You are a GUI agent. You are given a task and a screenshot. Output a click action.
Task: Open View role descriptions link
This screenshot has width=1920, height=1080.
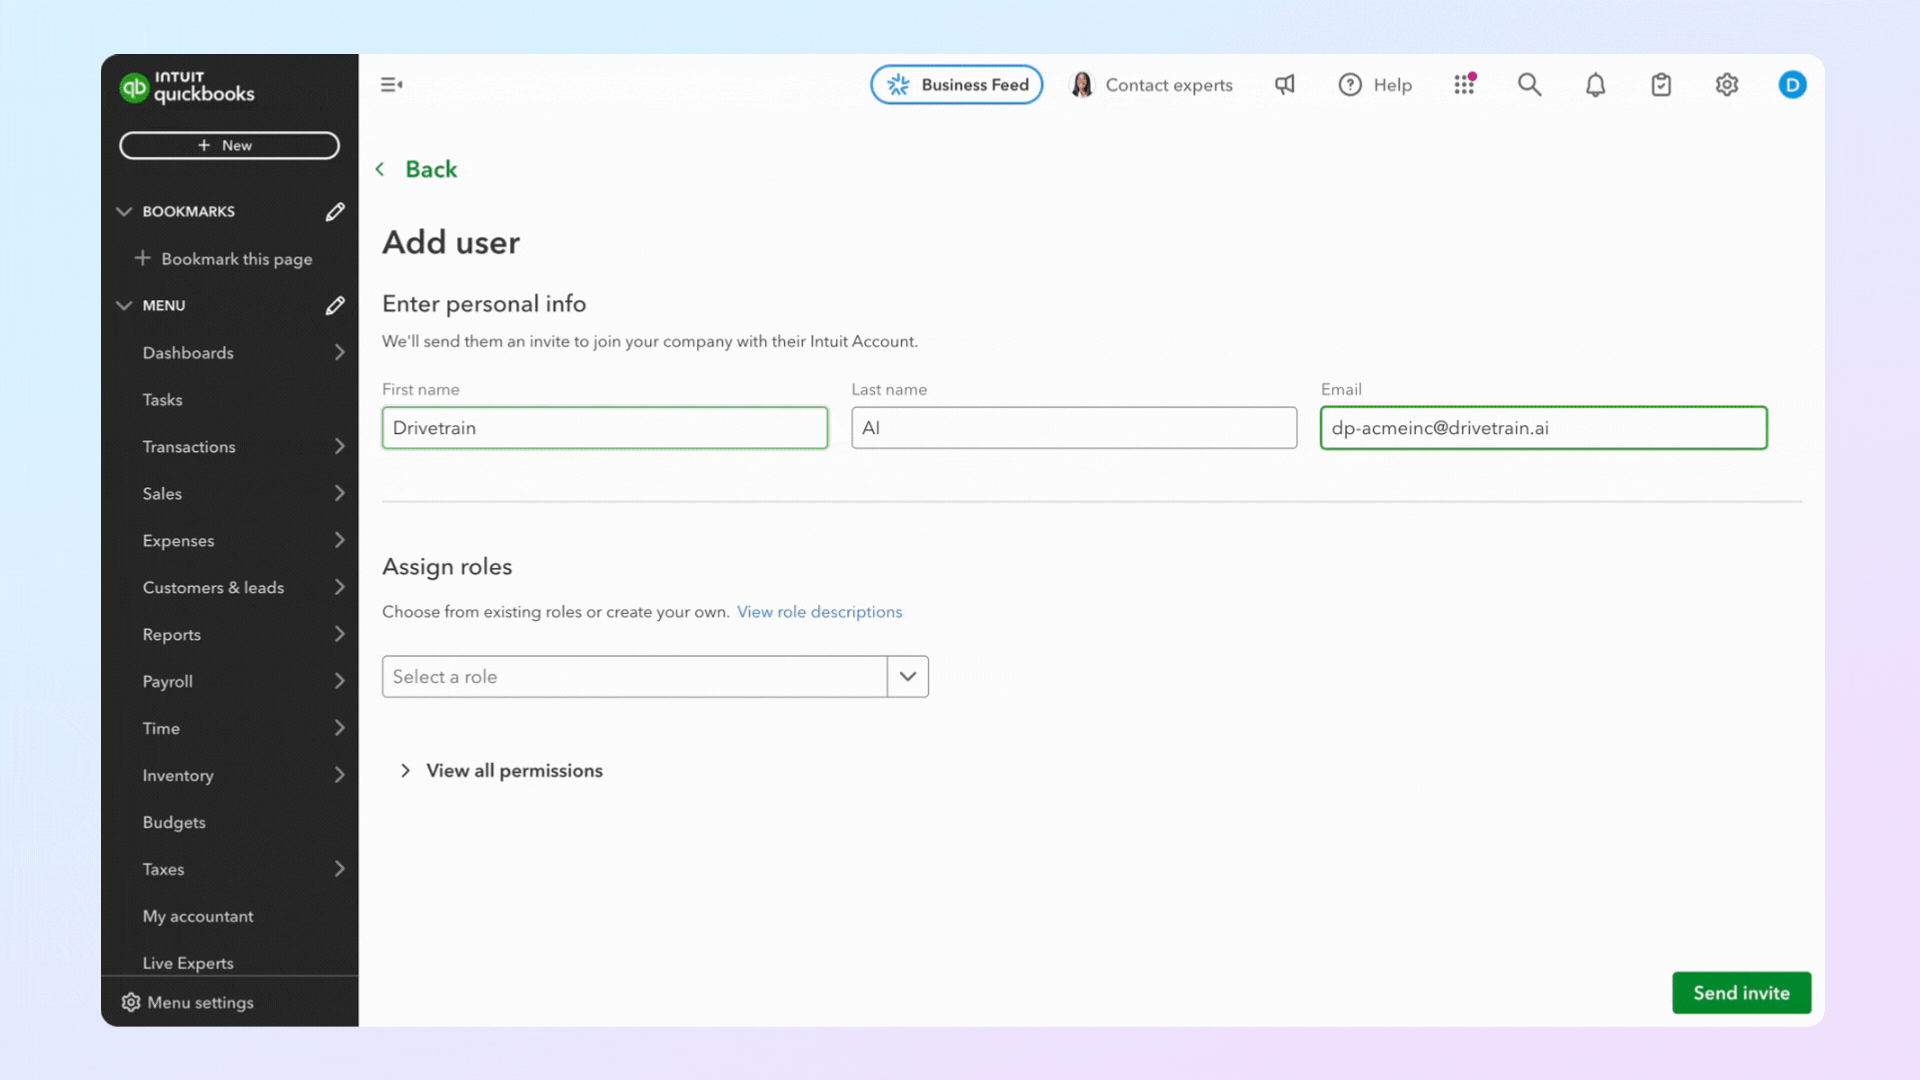(x=819, y=612)
